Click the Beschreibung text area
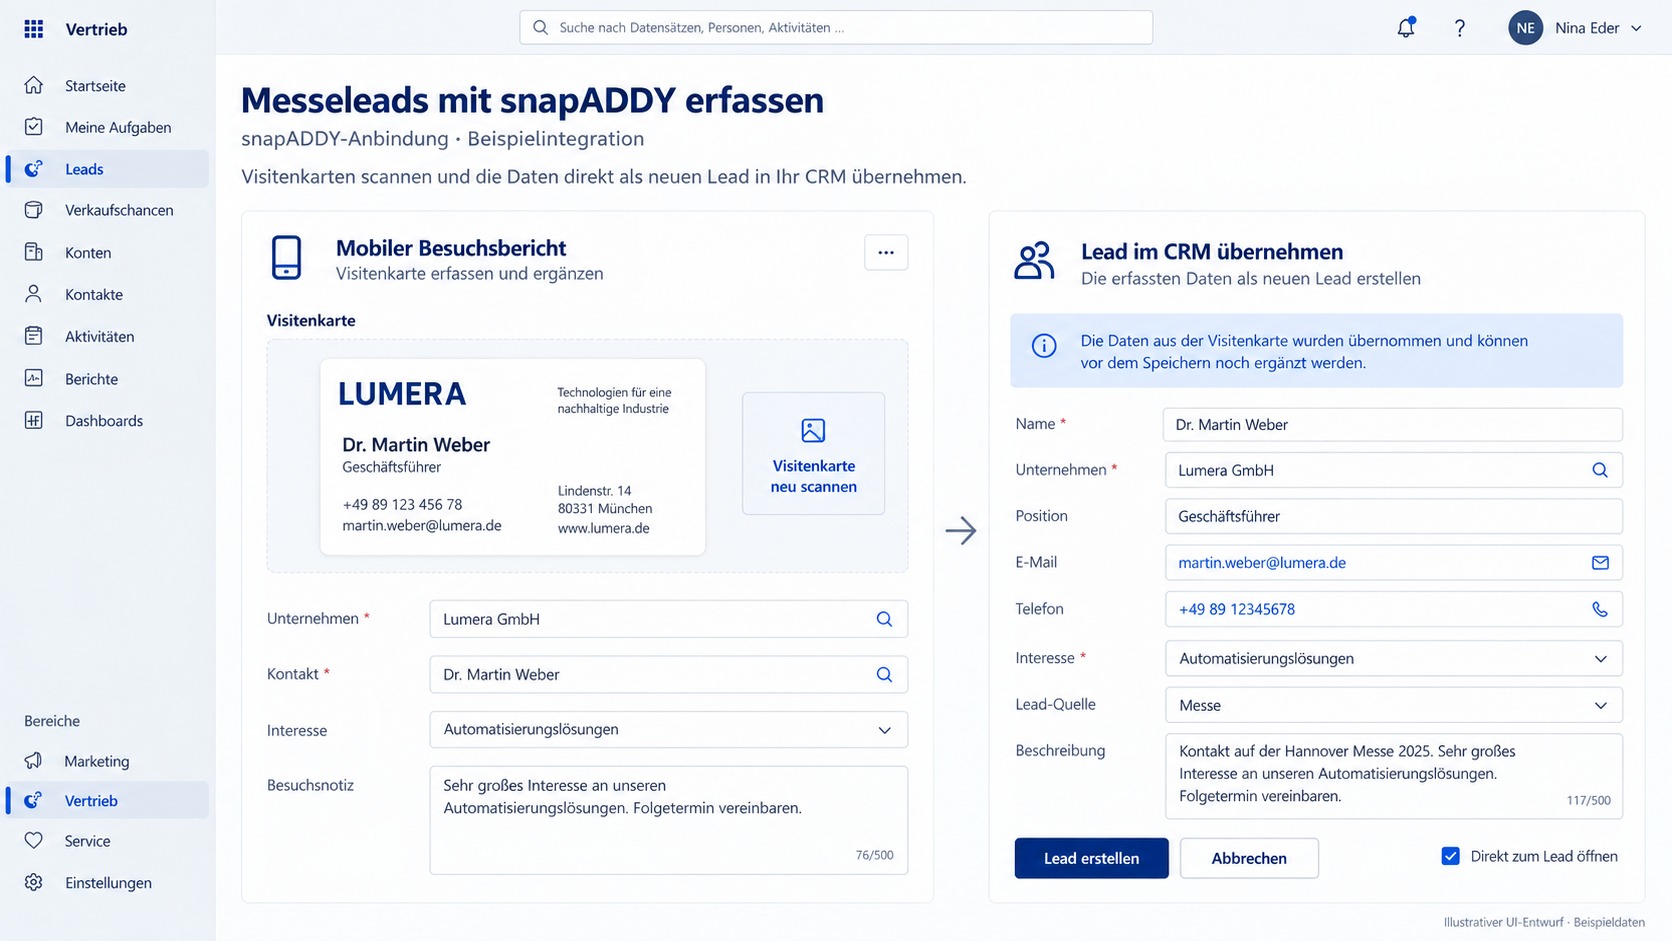The image size is (1672, 941). tap(1393, 776)
